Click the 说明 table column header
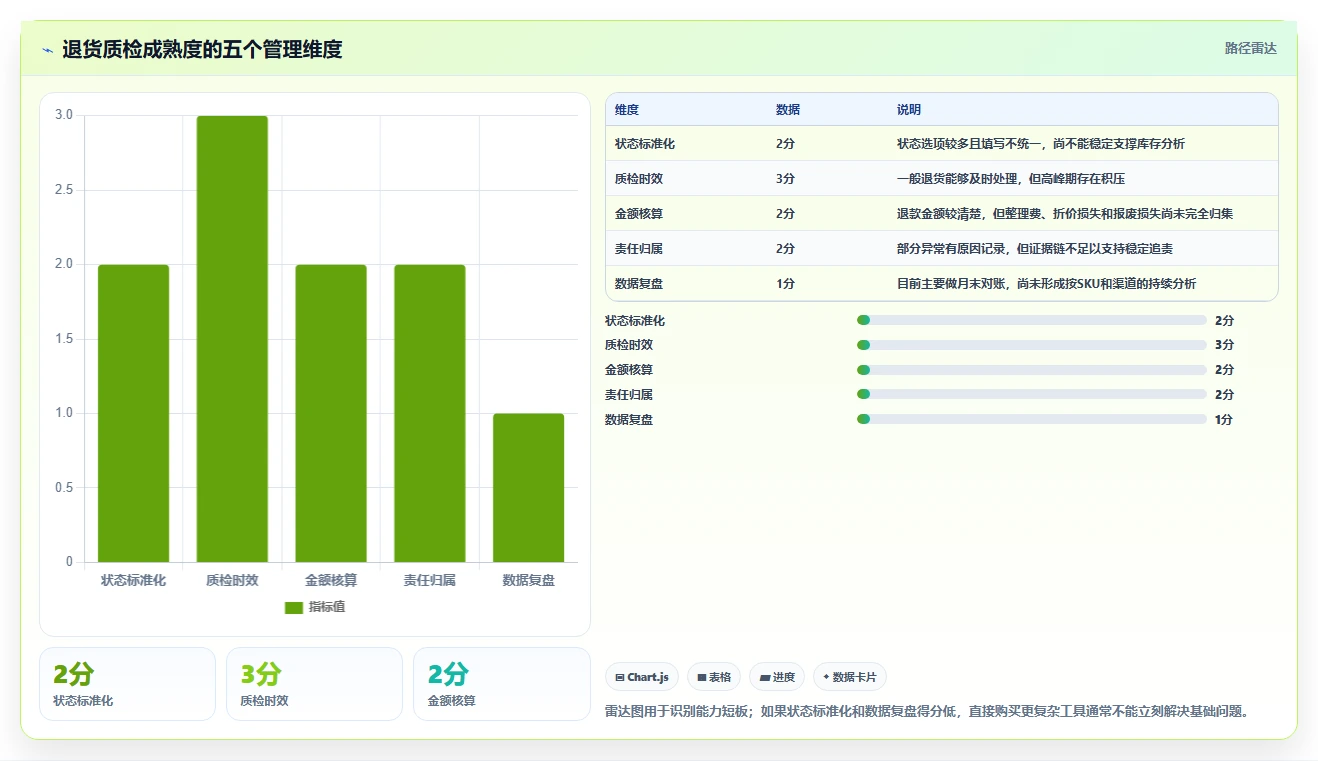 (909, 109)
